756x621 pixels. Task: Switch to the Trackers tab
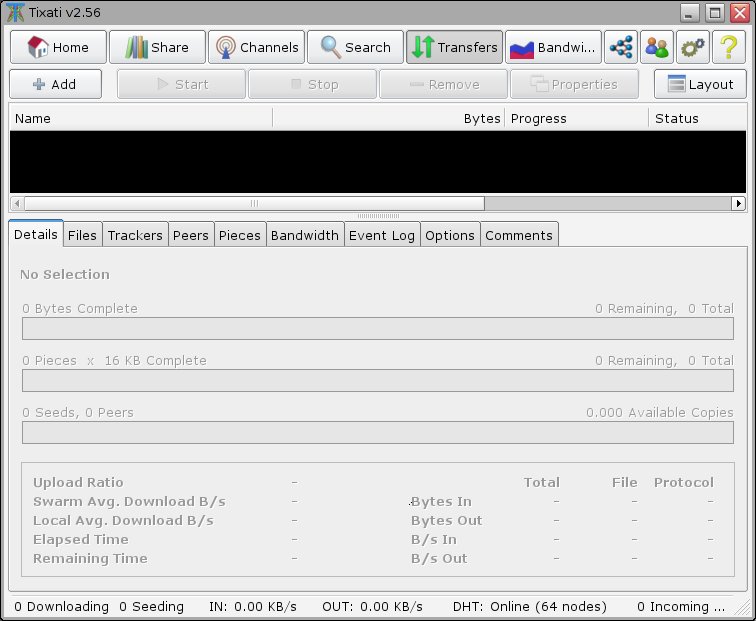(x=135, y=235)
